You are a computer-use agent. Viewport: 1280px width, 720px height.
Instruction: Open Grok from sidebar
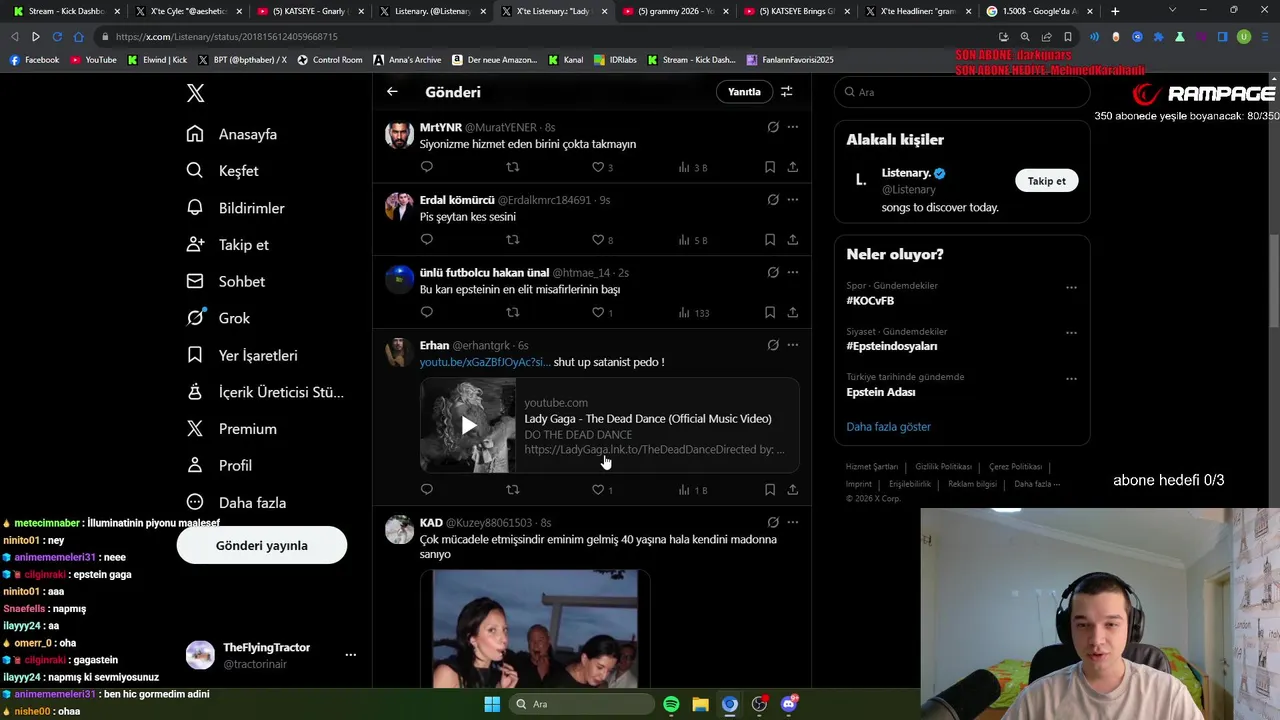coord(218,318)
